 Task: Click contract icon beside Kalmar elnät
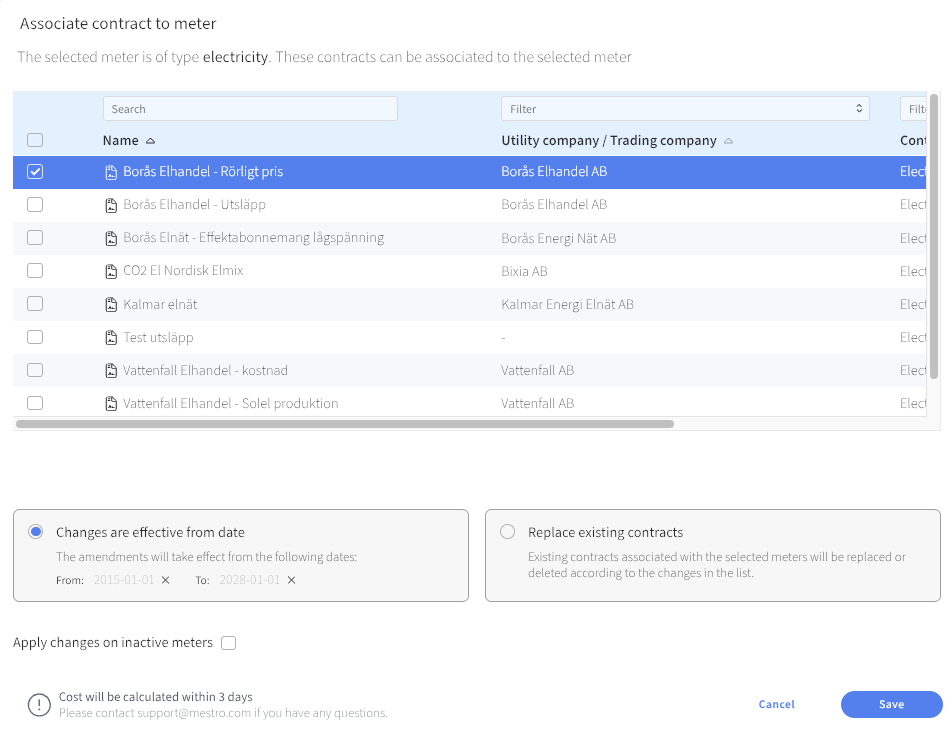click(x=111, y=305)
